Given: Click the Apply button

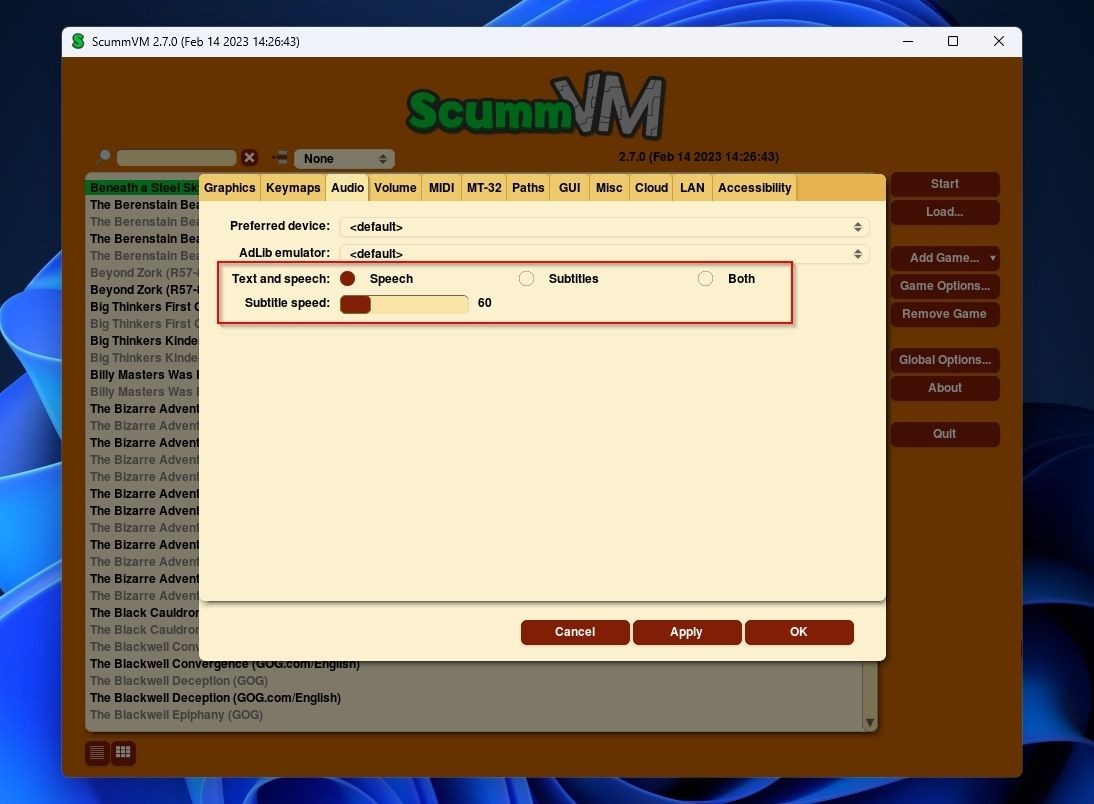Looking at the screenshot, I should point(687,632).
